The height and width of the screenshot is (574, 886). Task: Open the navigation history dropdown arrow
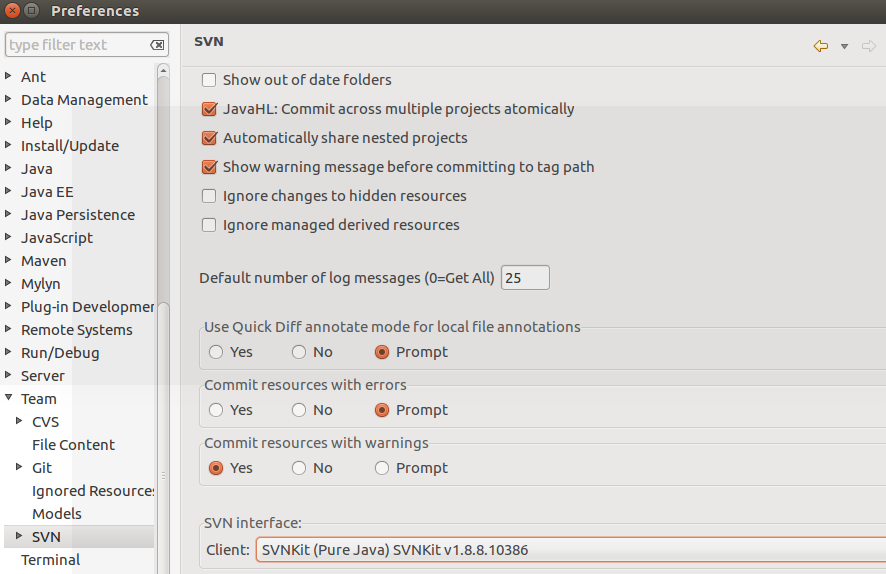click(844, 46)
